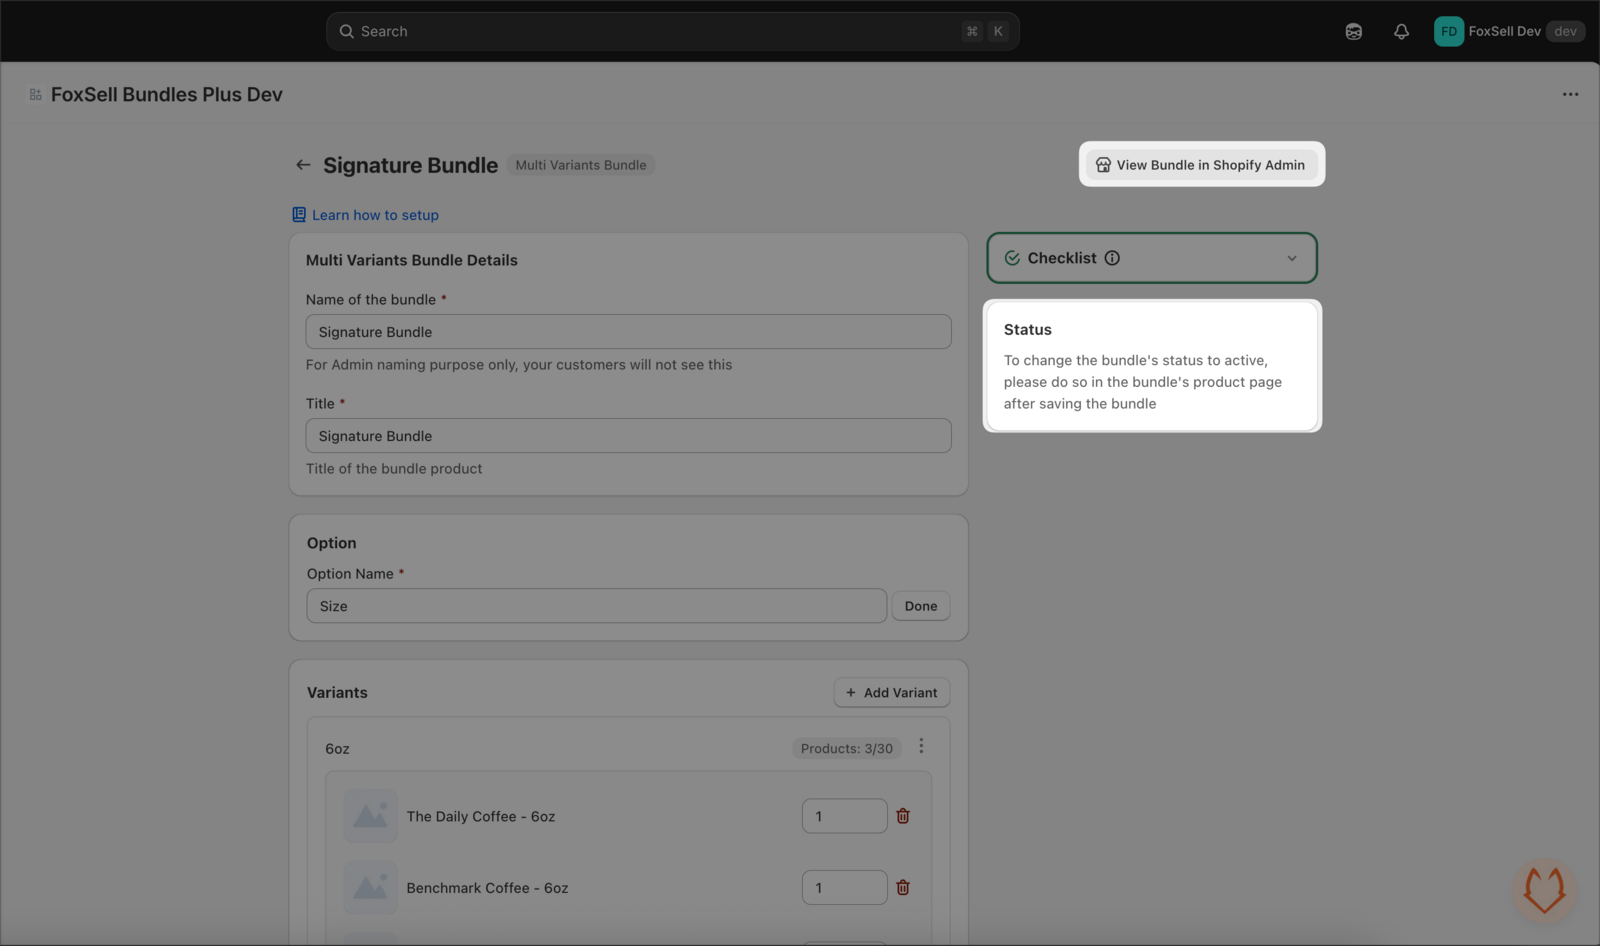
Task: Click the storefront icon in View Bundle button
Action: [1103, 164]
